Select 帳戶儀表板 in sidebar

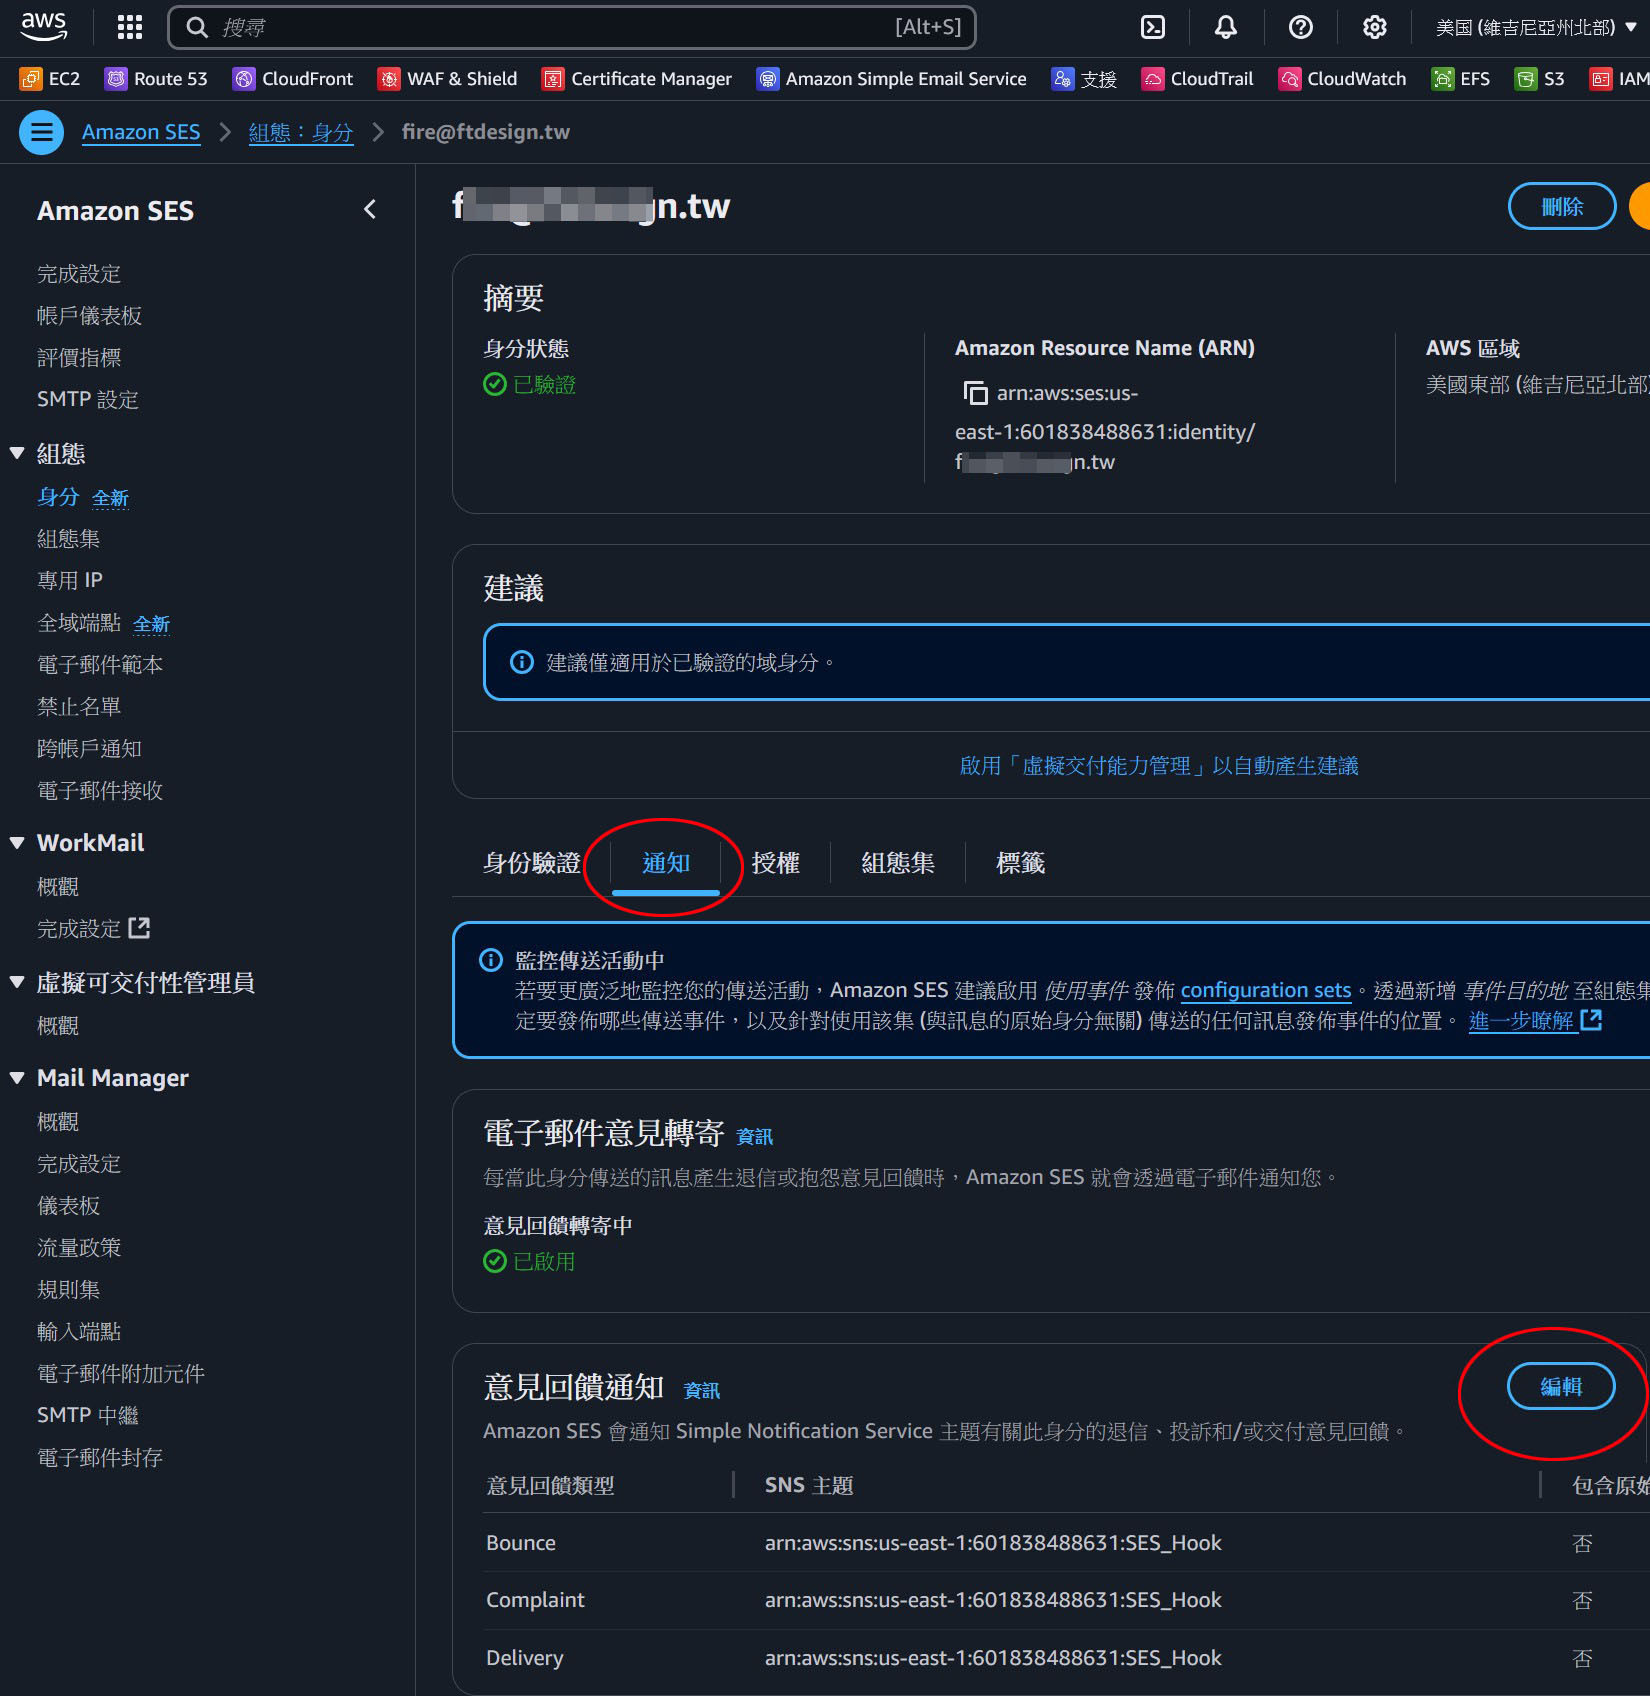89,316
